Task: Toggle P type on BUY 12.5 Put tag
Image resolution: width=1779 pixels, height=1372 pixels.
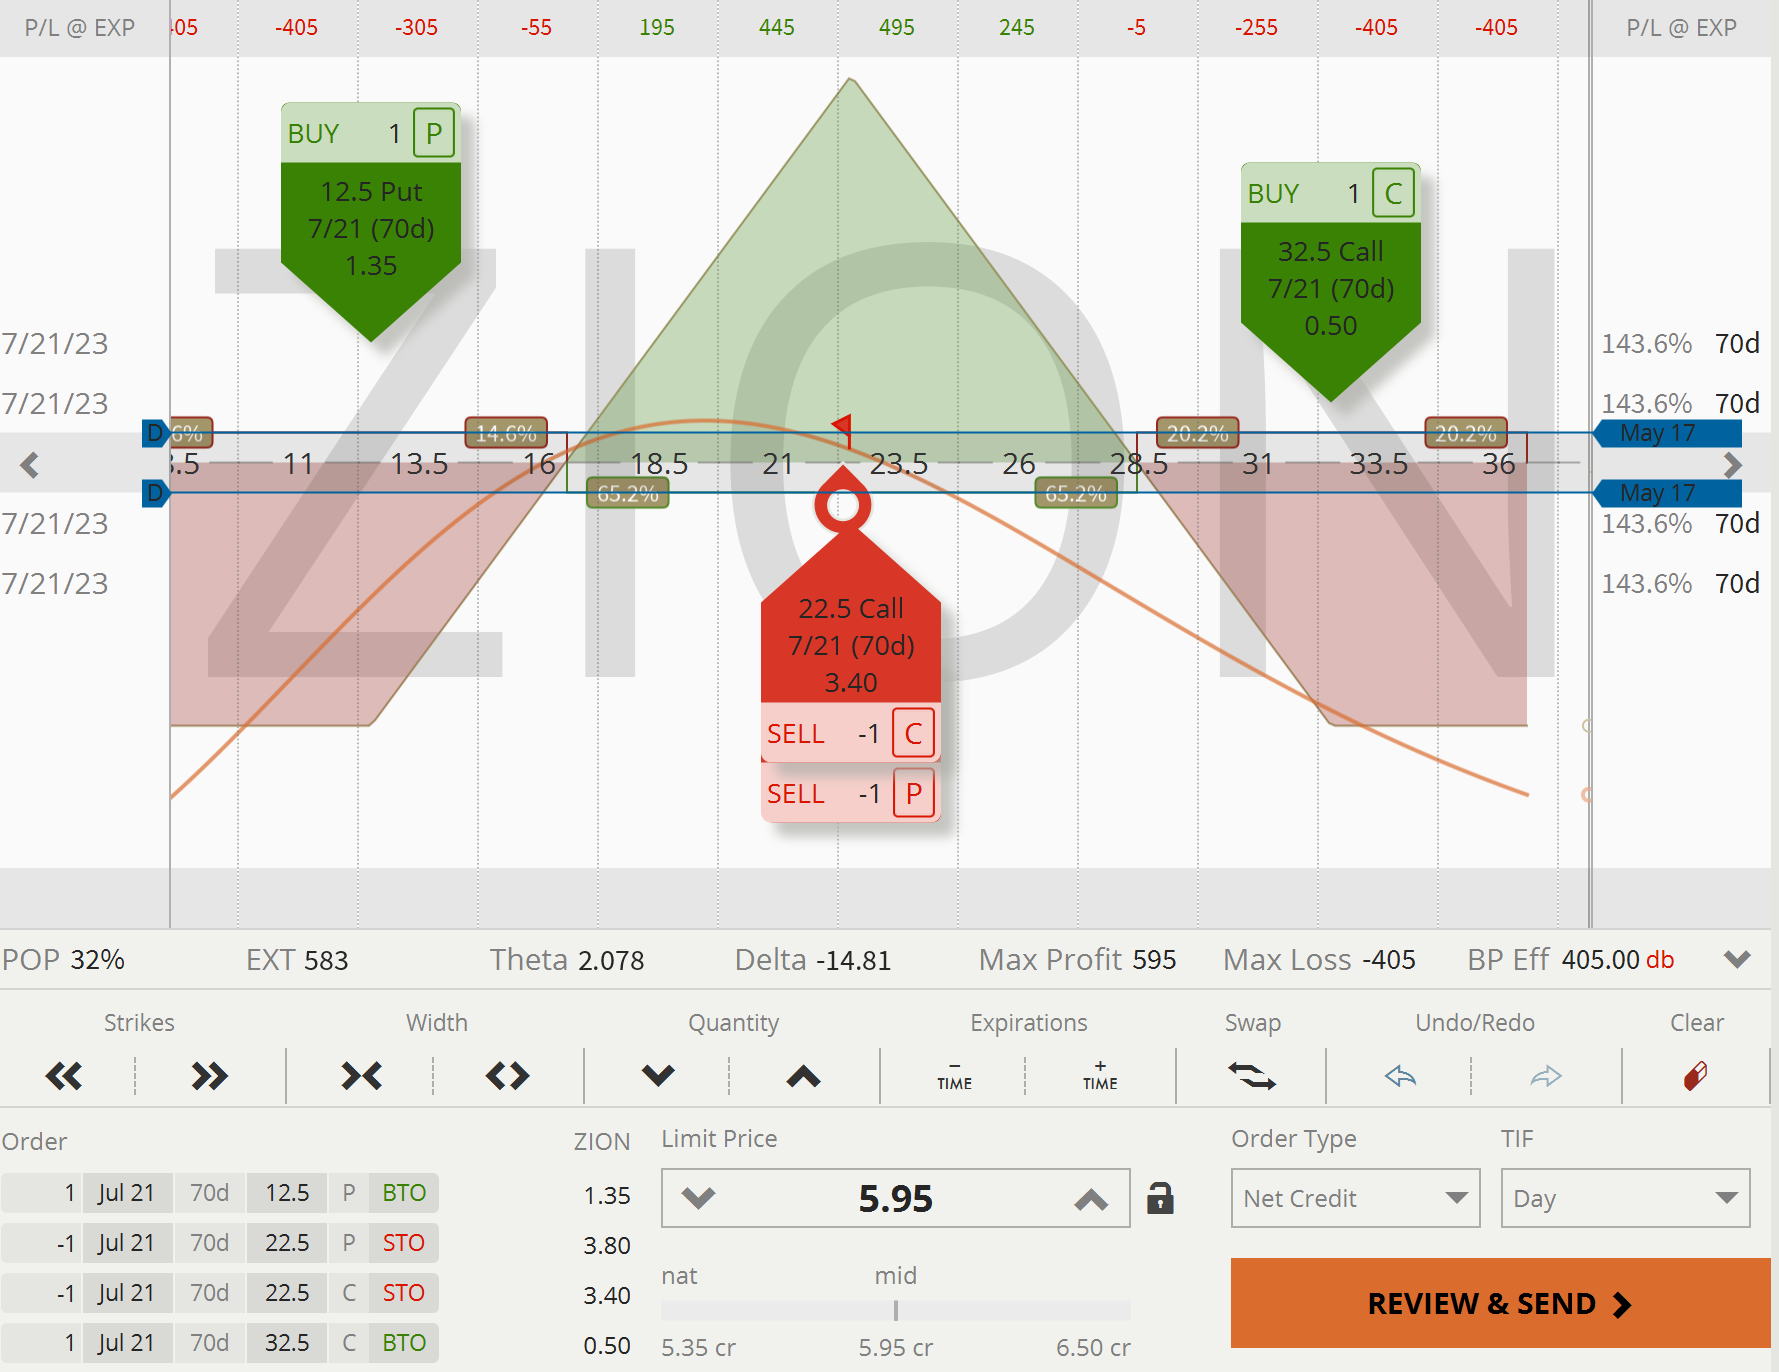Action: [433, 134]
